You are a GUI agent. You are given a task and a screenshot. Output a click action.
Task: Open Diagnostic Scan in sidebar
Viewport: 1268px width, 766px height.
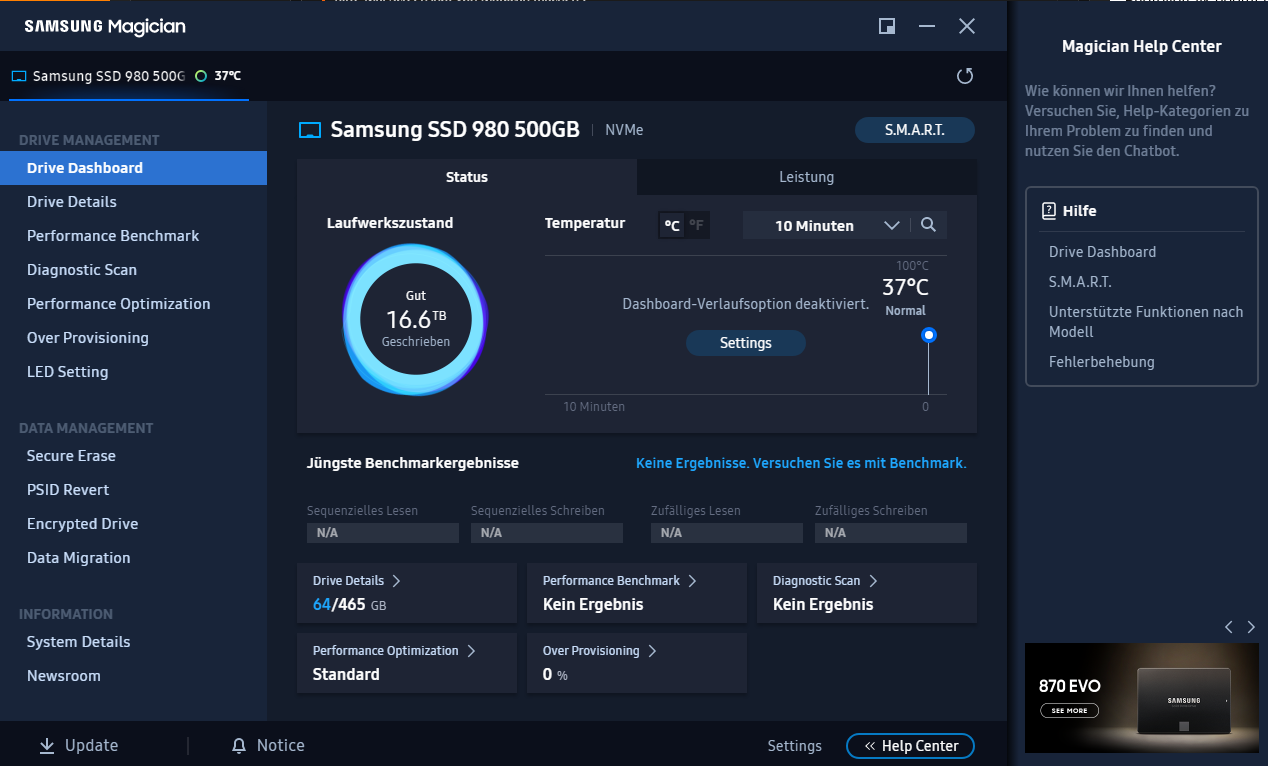(x=133, y=270)
